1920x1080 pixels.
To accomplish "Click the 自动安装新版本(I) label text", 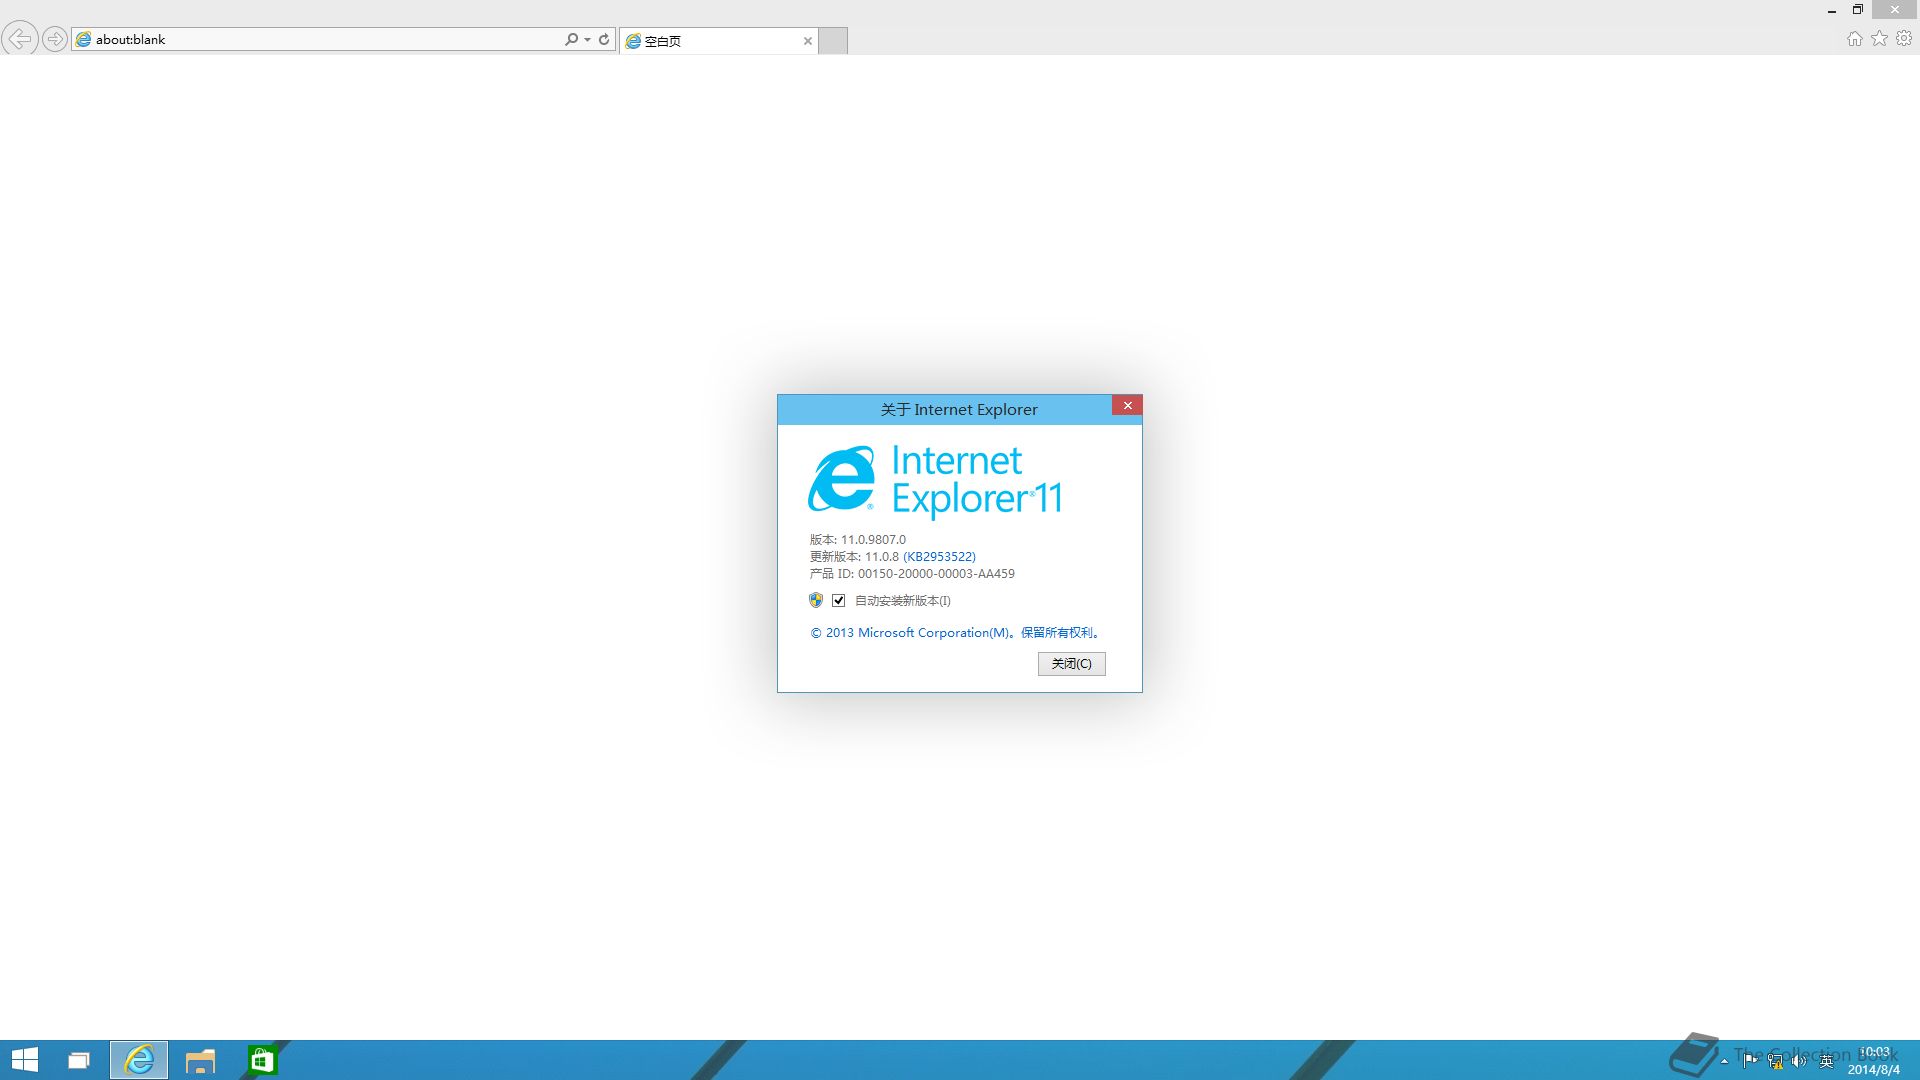I will [x=902, y=600].
